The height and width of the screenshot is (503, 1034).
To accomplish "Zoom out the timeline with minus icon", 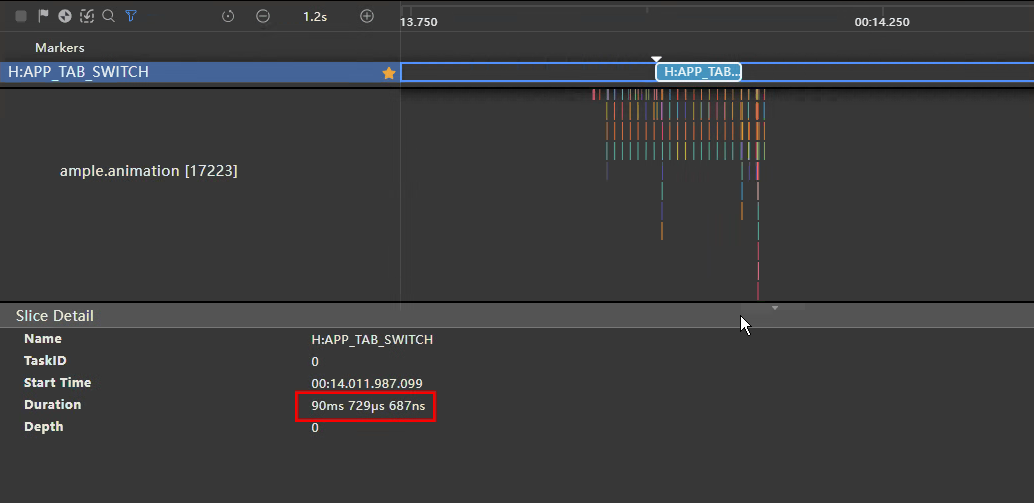I will [x=262, y=16].
